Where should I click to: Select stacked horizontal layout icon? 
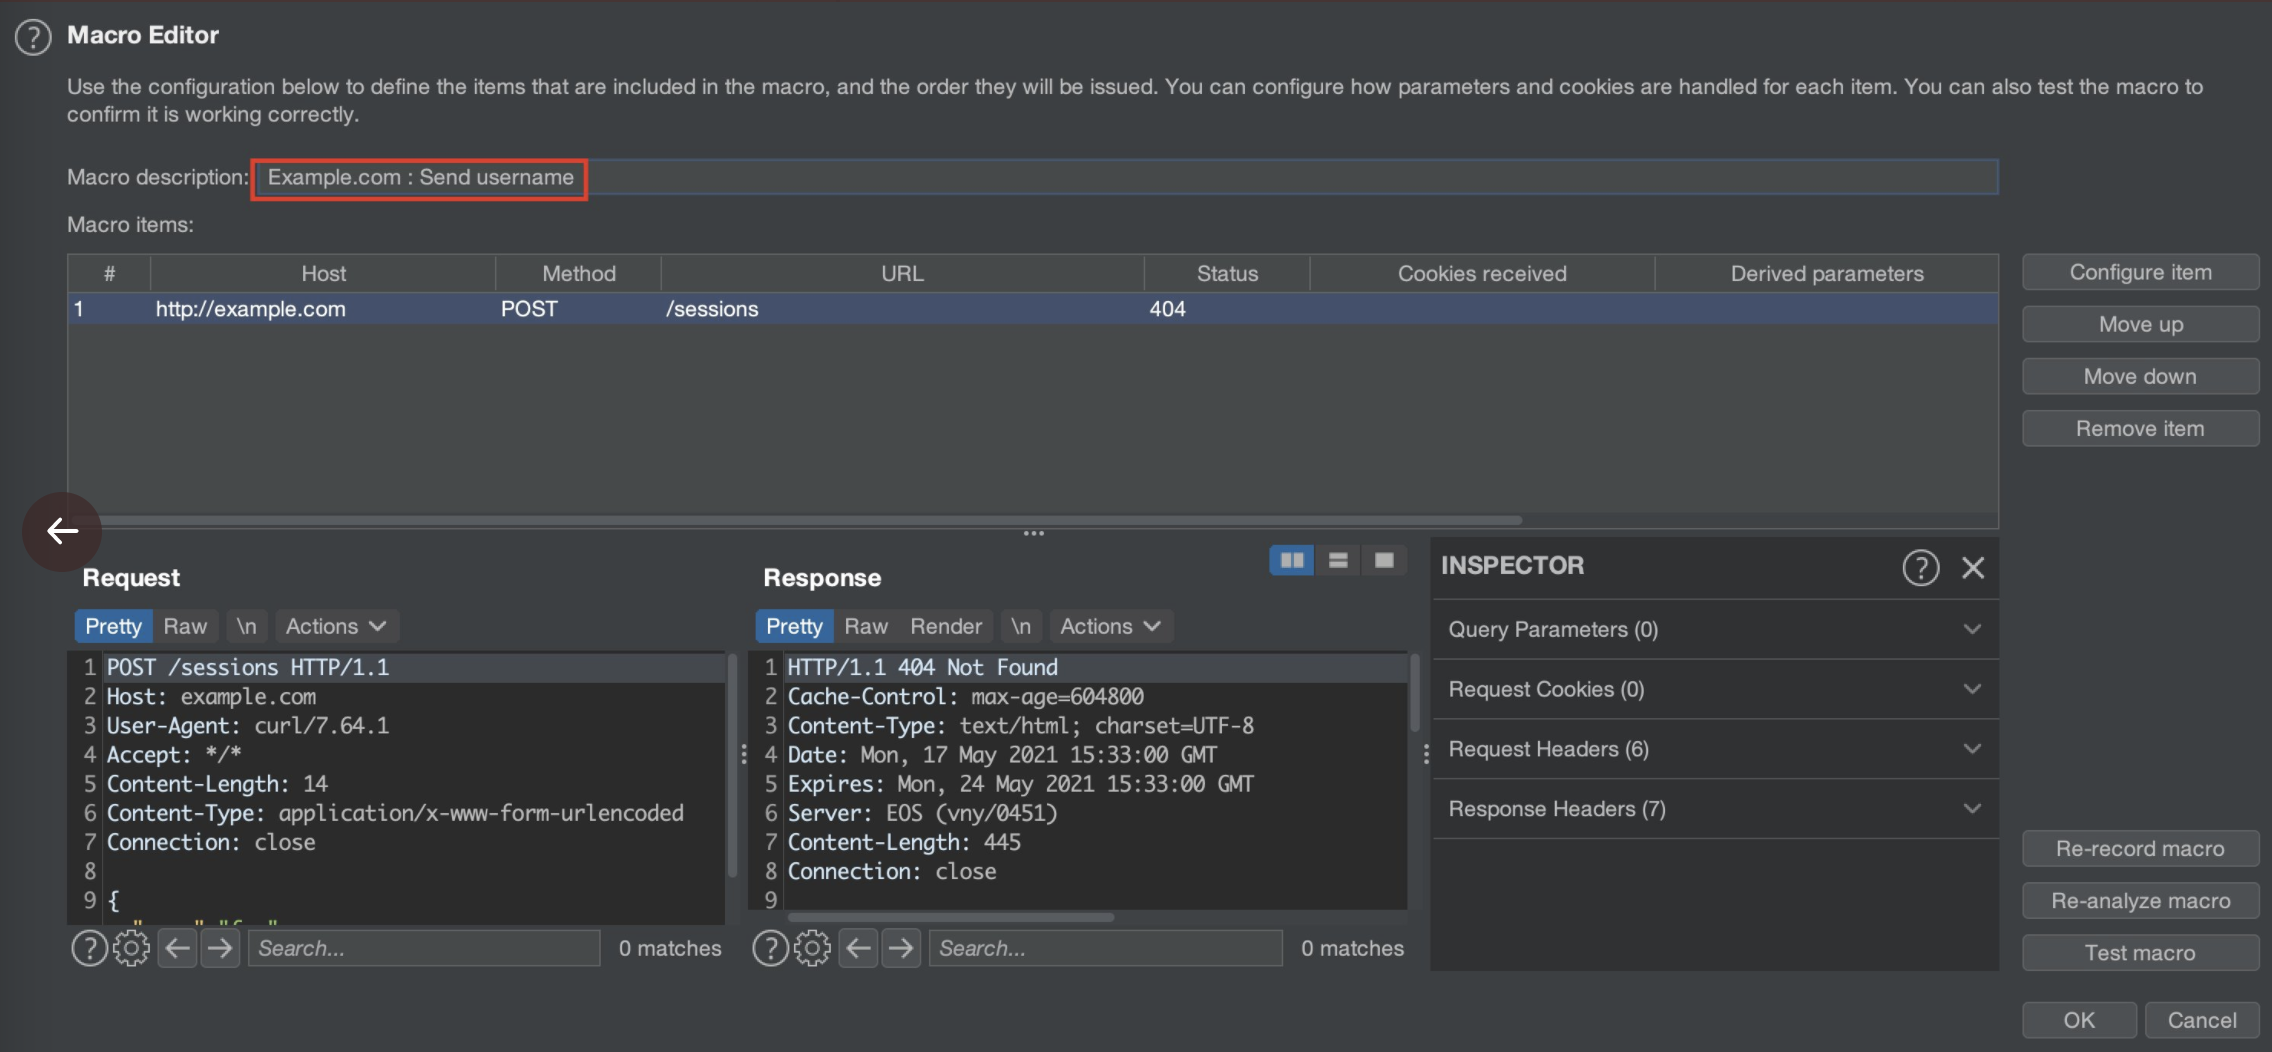click(x=1338, y=560)
